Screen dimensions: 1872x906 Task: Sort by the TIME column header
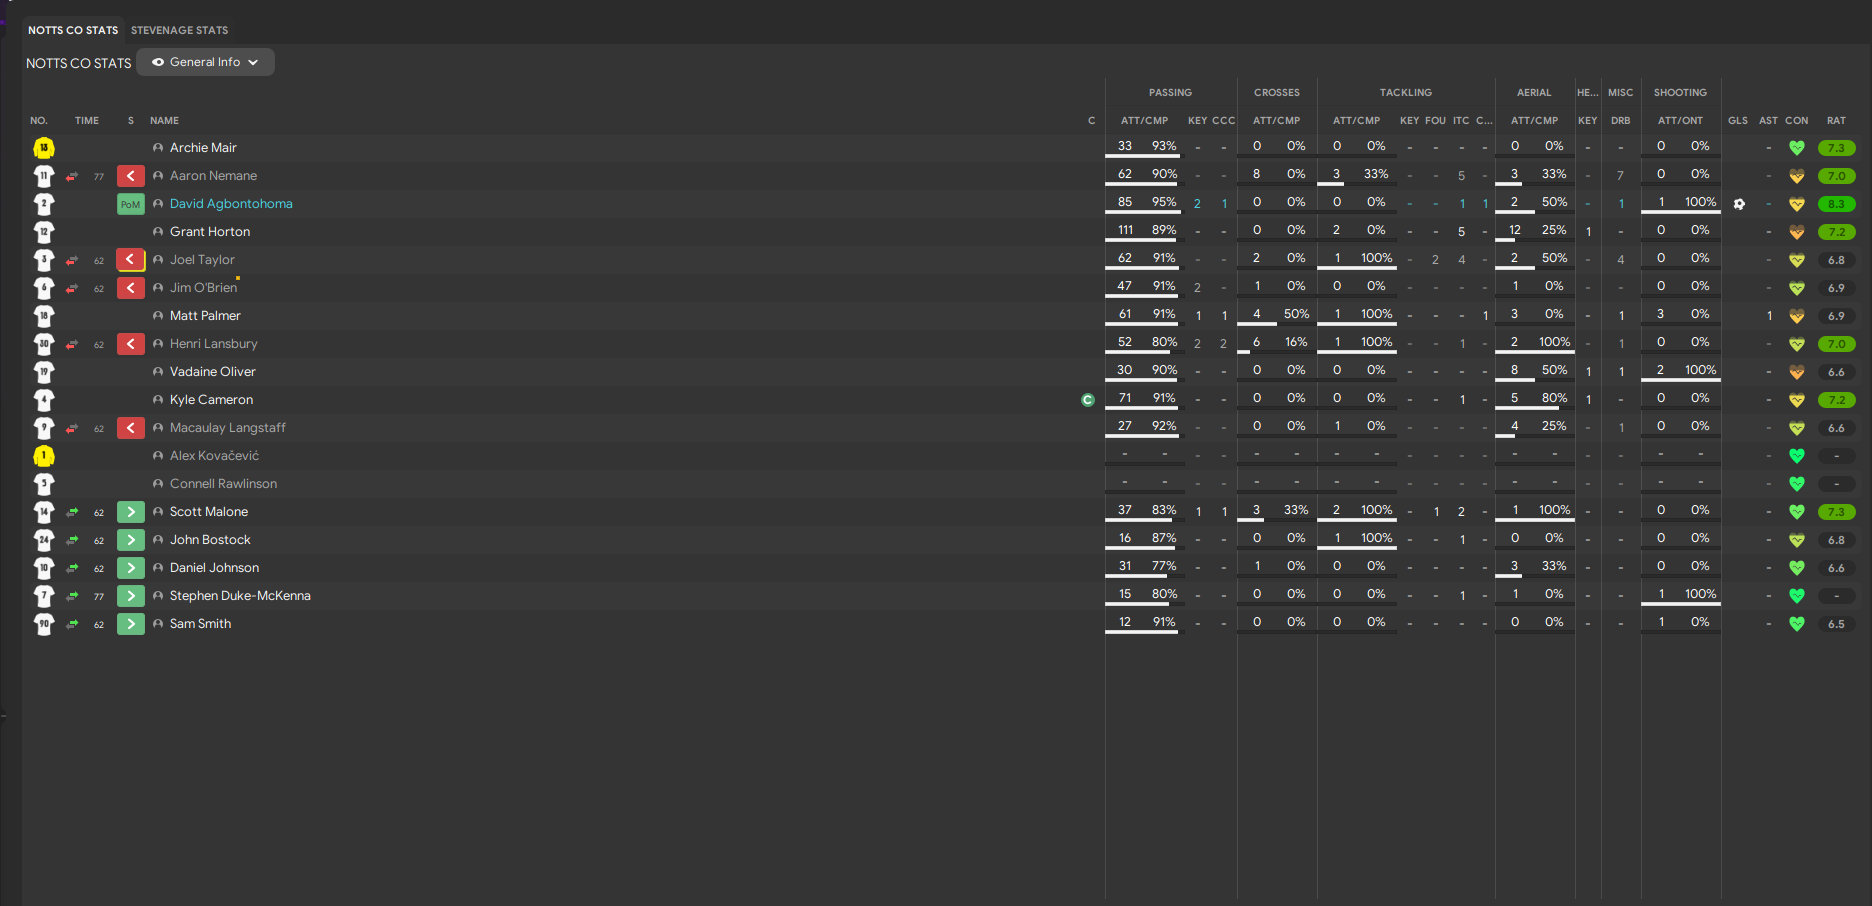(87, 120)
